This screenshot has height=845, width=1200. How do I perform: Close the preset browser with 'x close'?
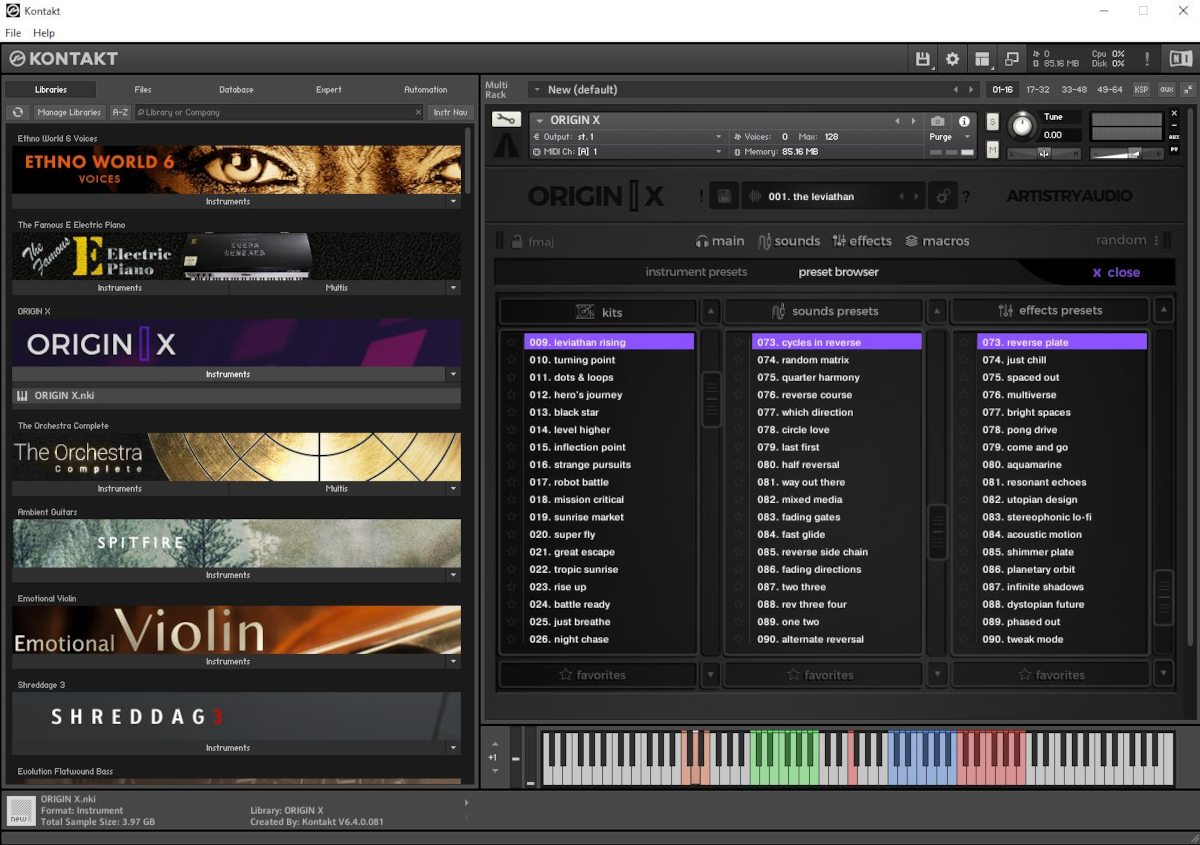click(x=1115, y=272)
